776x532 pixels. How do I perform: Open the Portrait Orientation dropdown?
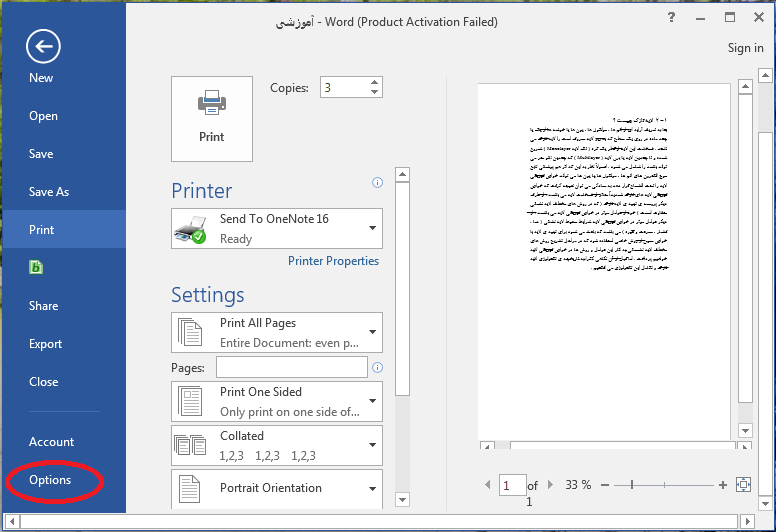tap(277, 489)
